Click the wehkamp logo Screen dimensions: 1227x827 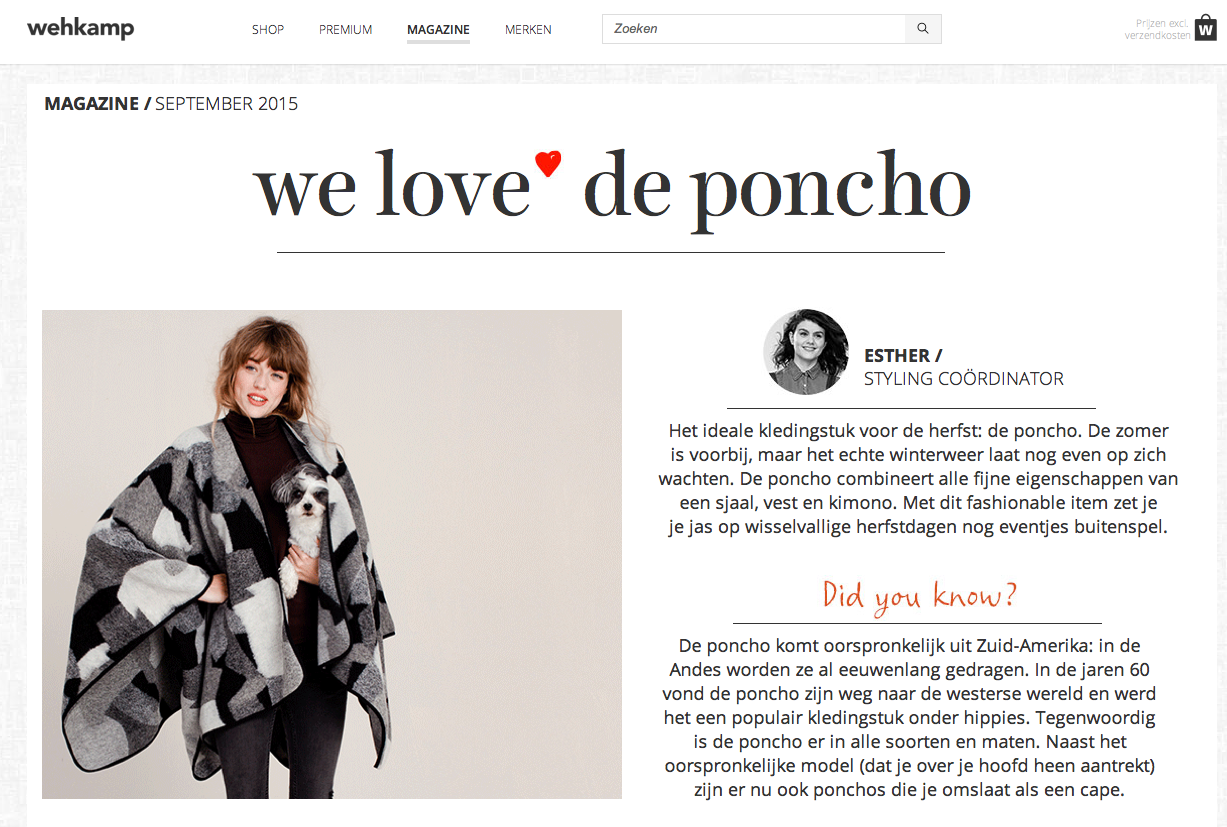[80, 28]
